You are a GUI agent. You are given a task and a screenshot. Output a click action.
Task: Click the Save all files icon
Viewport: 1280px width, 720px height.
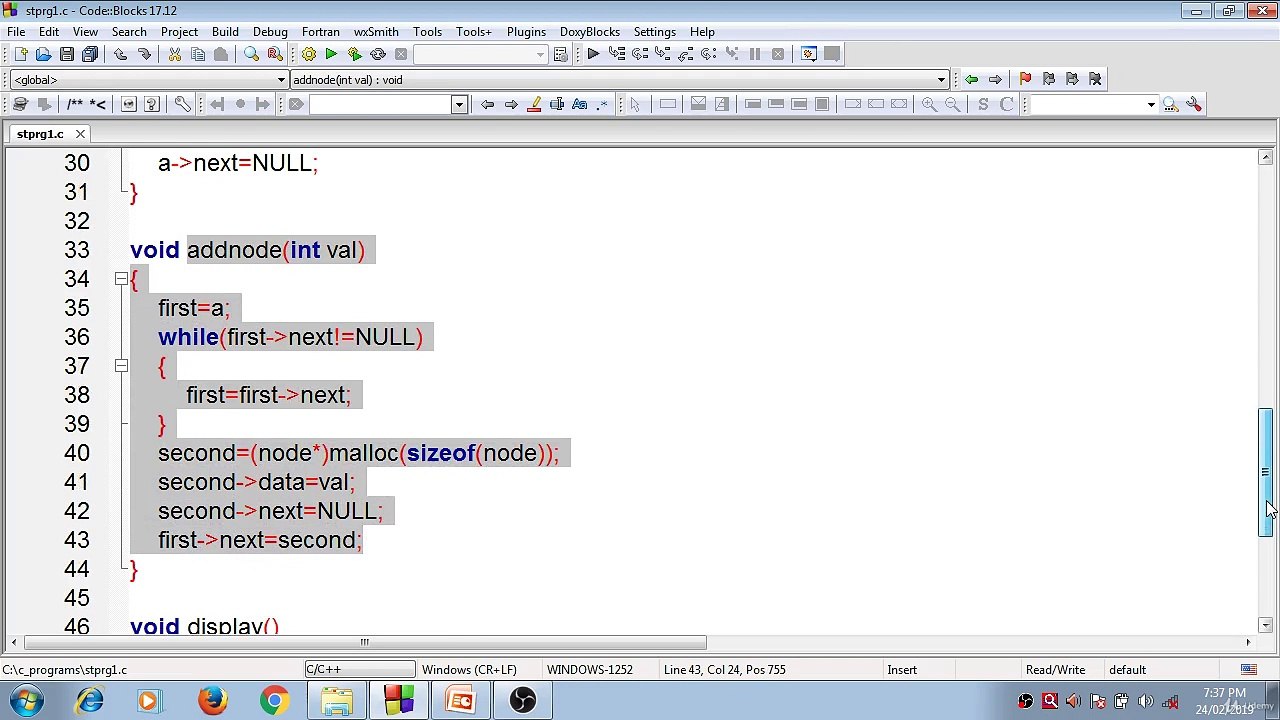pyautogui.click(x=89, y=54)
